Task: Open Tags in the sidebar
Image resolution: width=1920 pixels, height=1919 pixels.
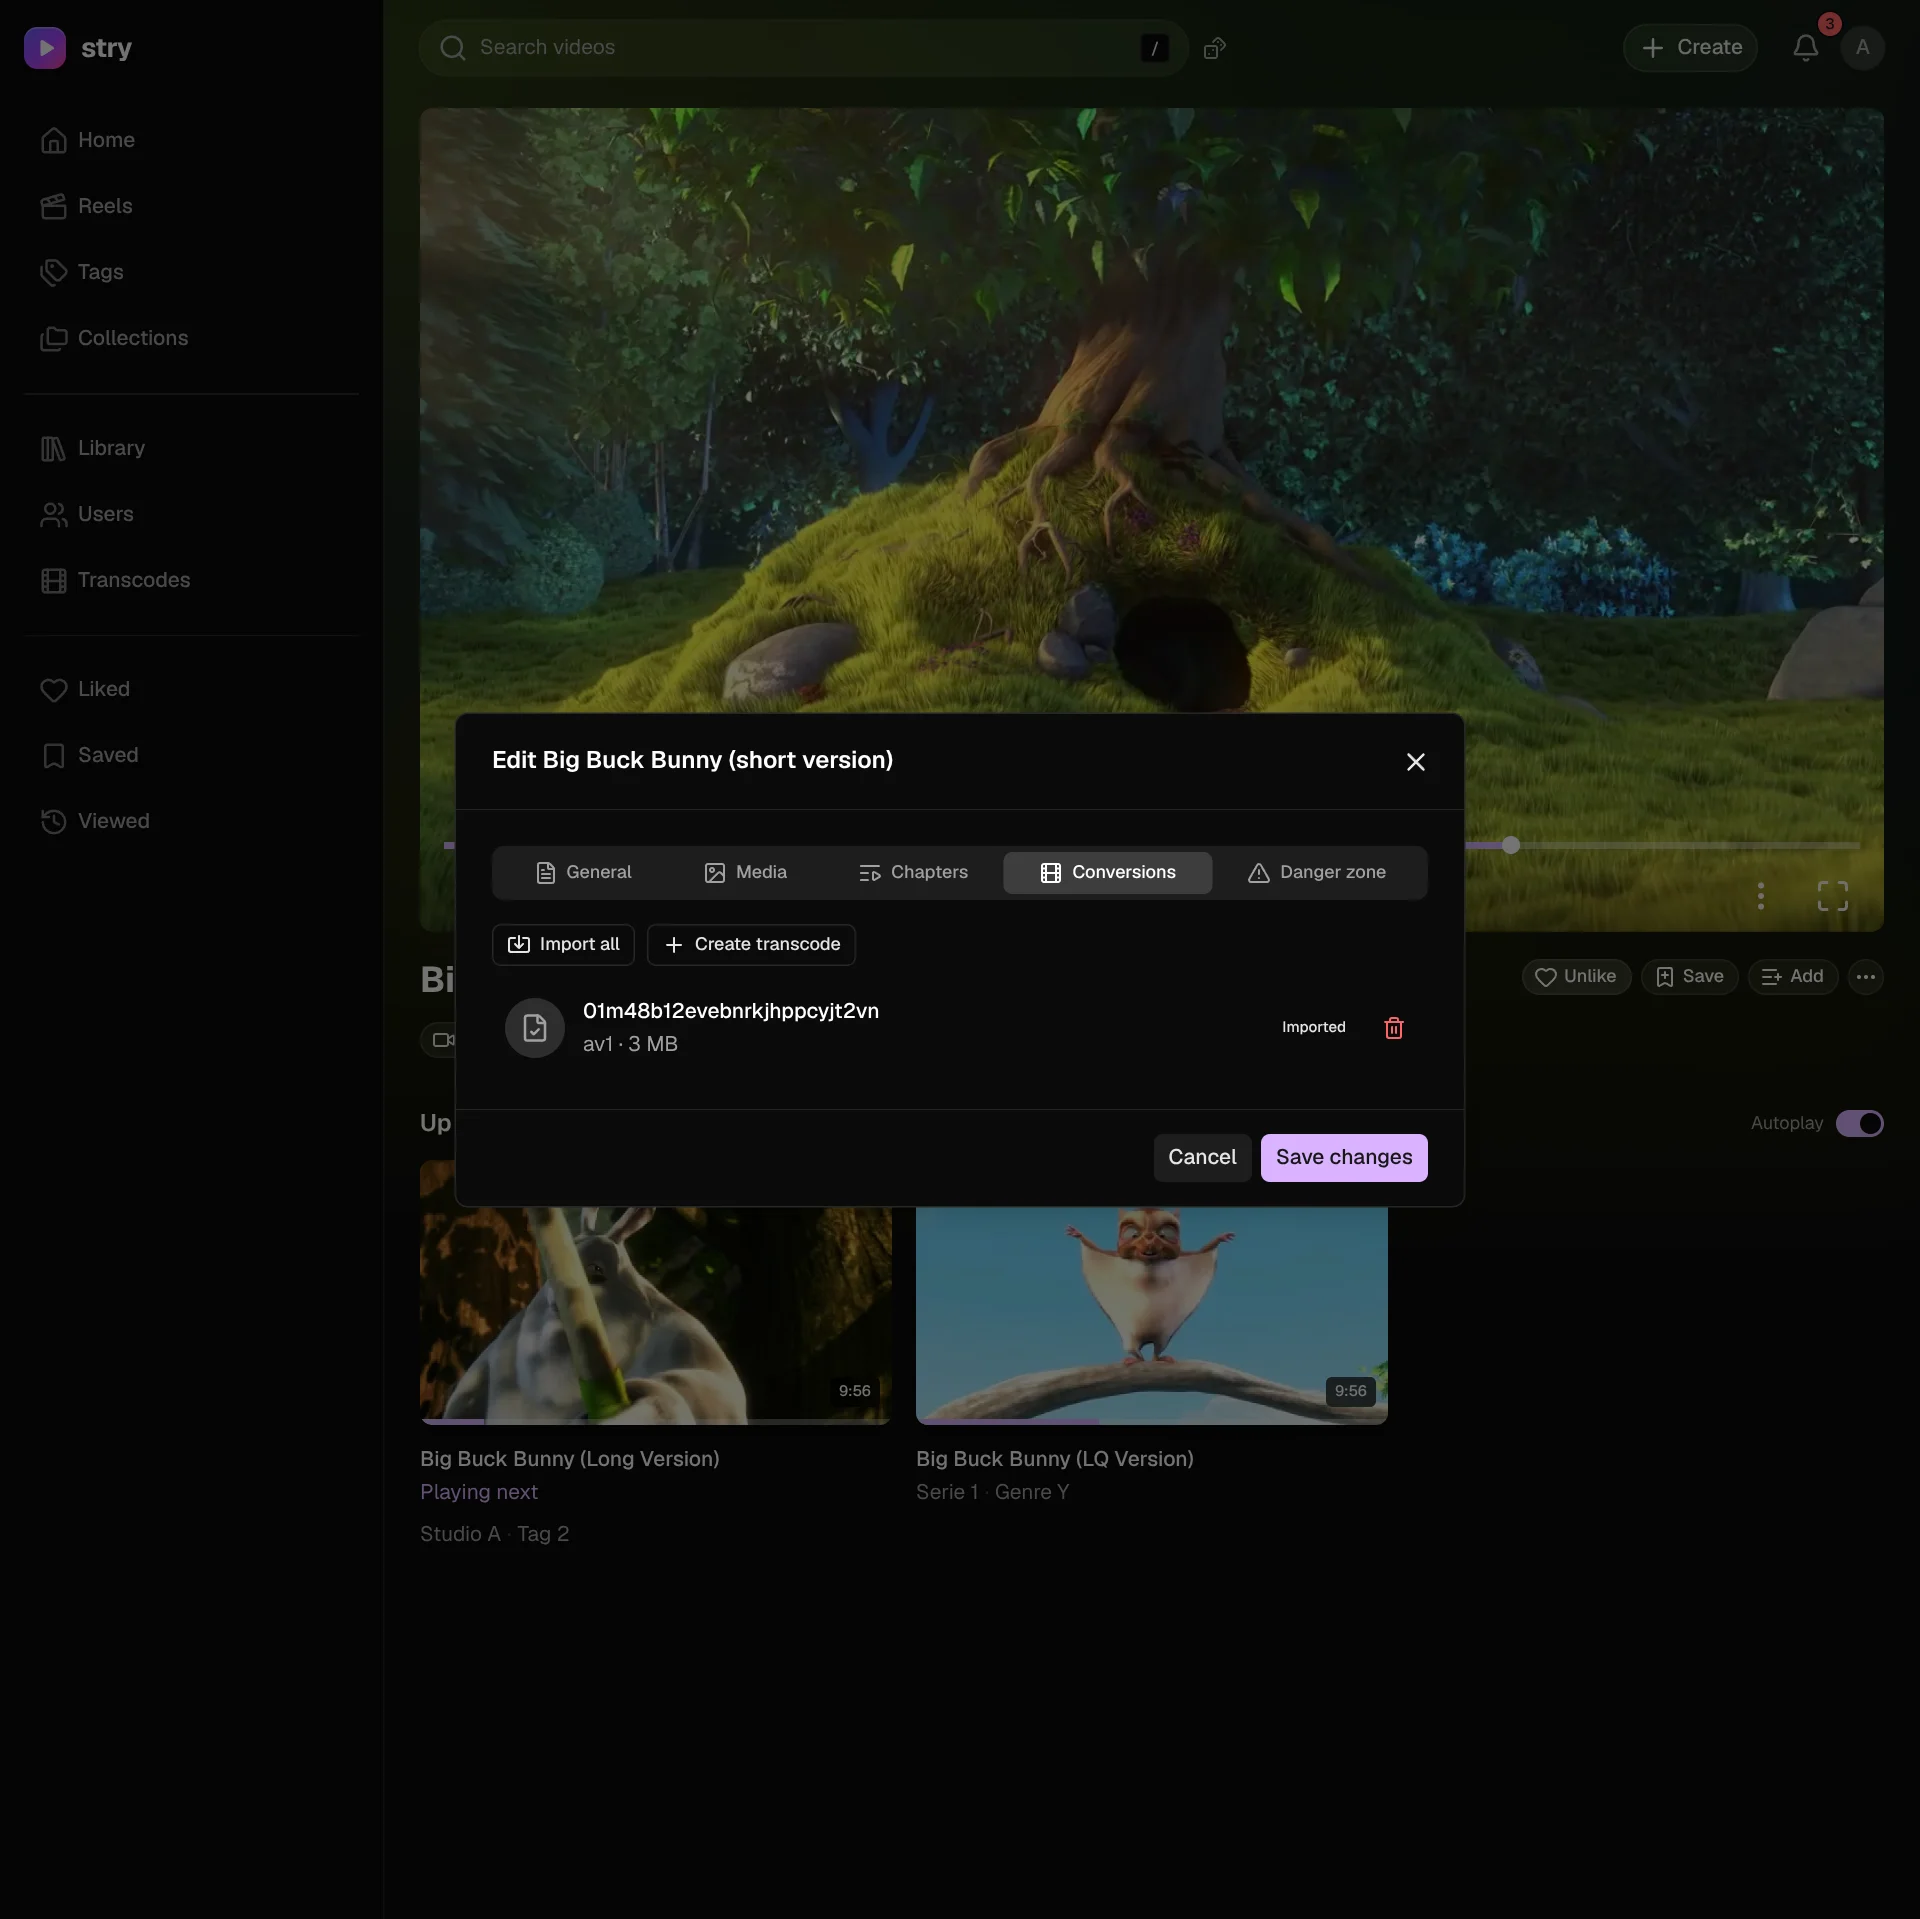Action: pos(191,272)
